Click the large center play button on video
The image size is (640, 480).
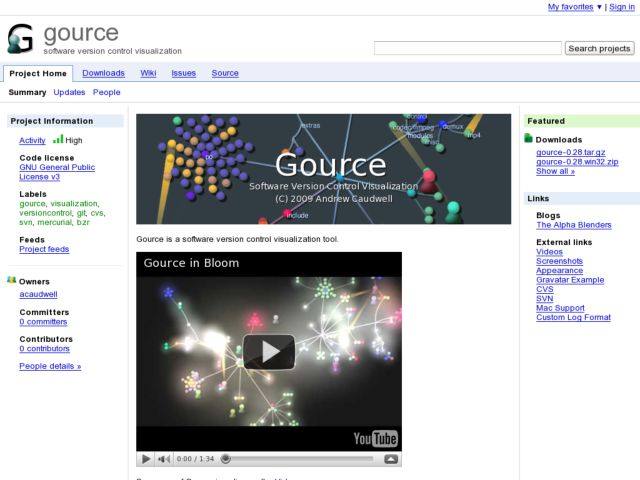[269, 351]
